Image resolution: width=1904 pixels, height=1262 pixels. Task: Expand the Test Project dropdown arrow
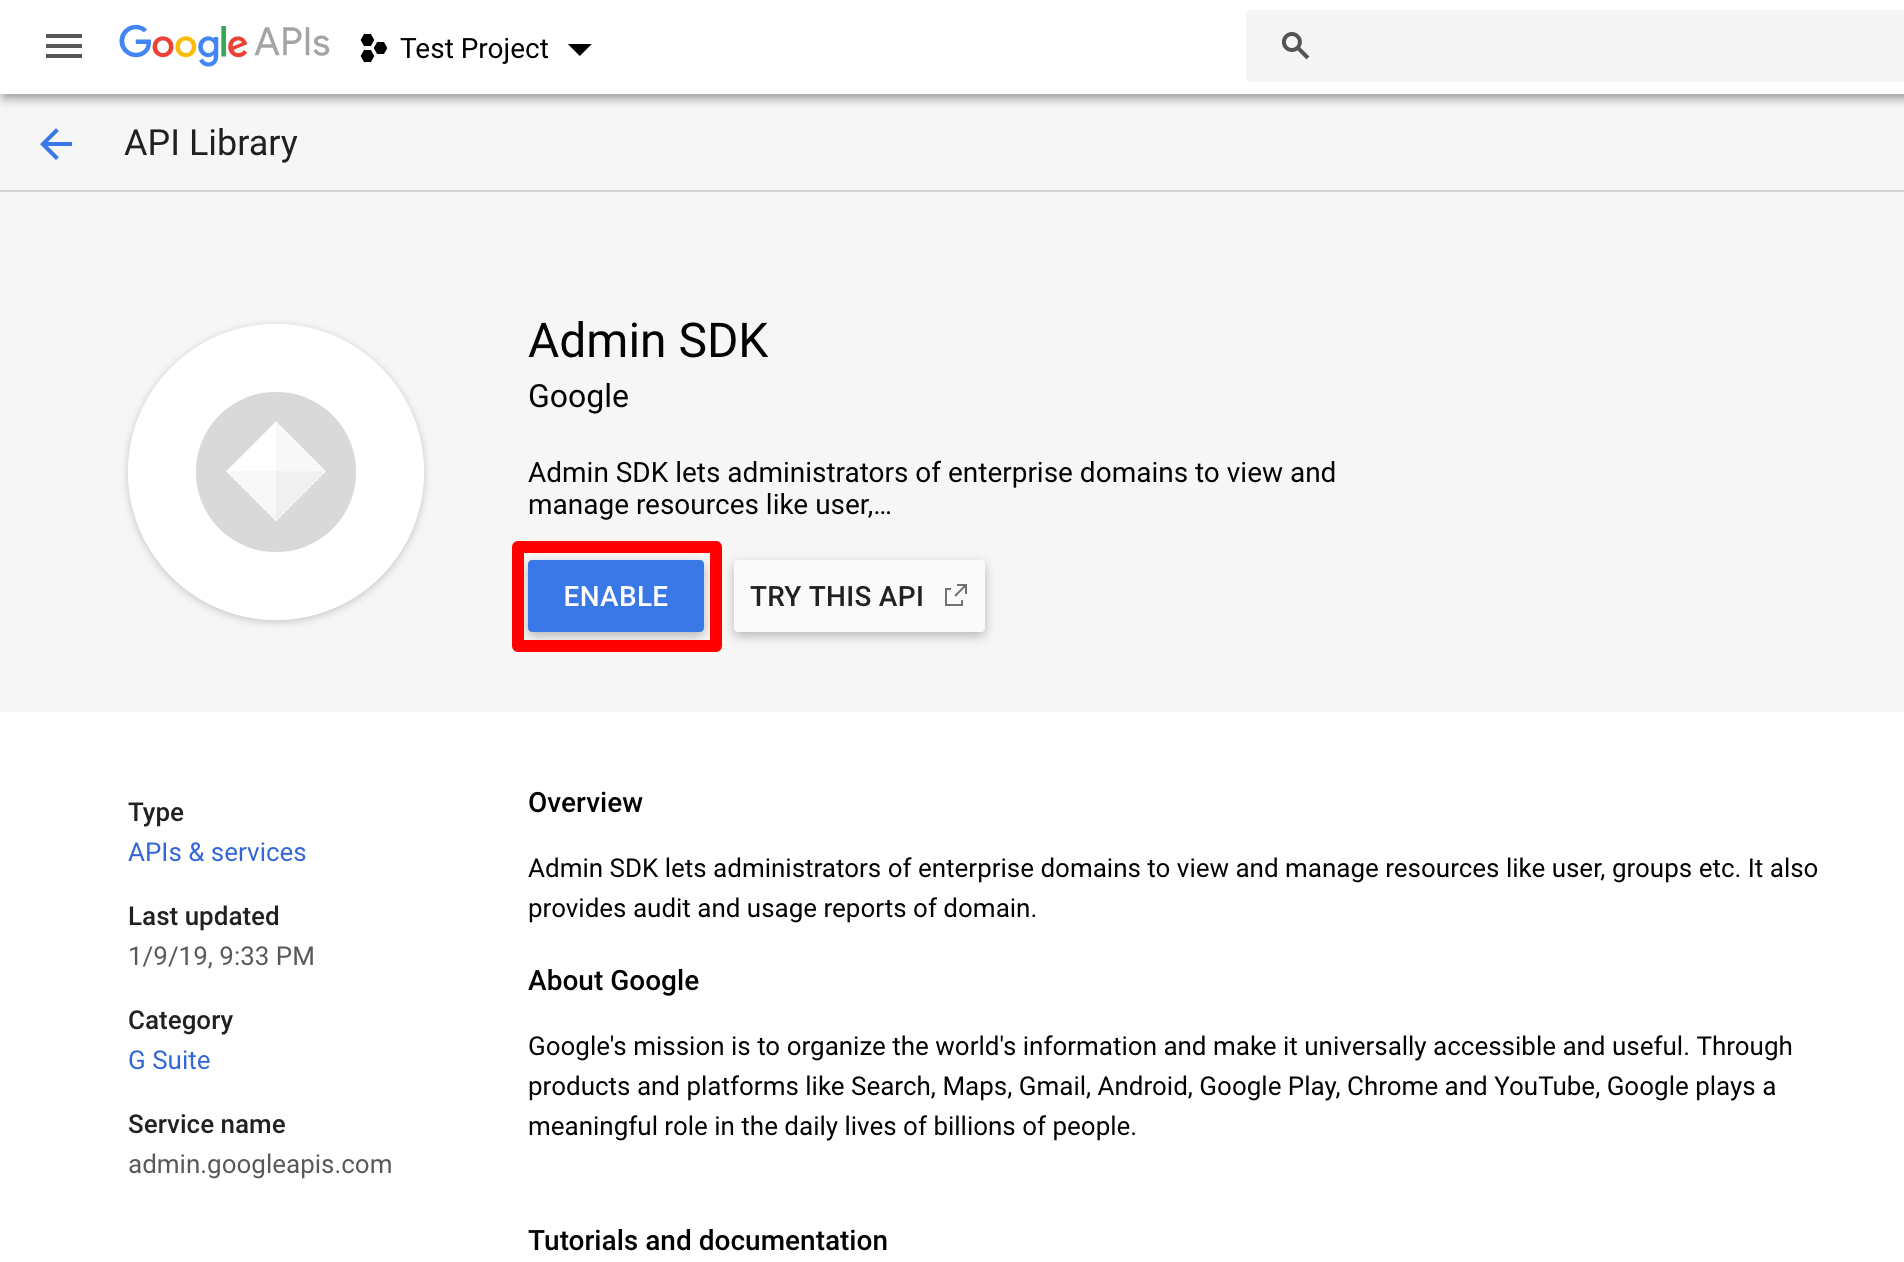pyautogui.click(x=579, y=49)
